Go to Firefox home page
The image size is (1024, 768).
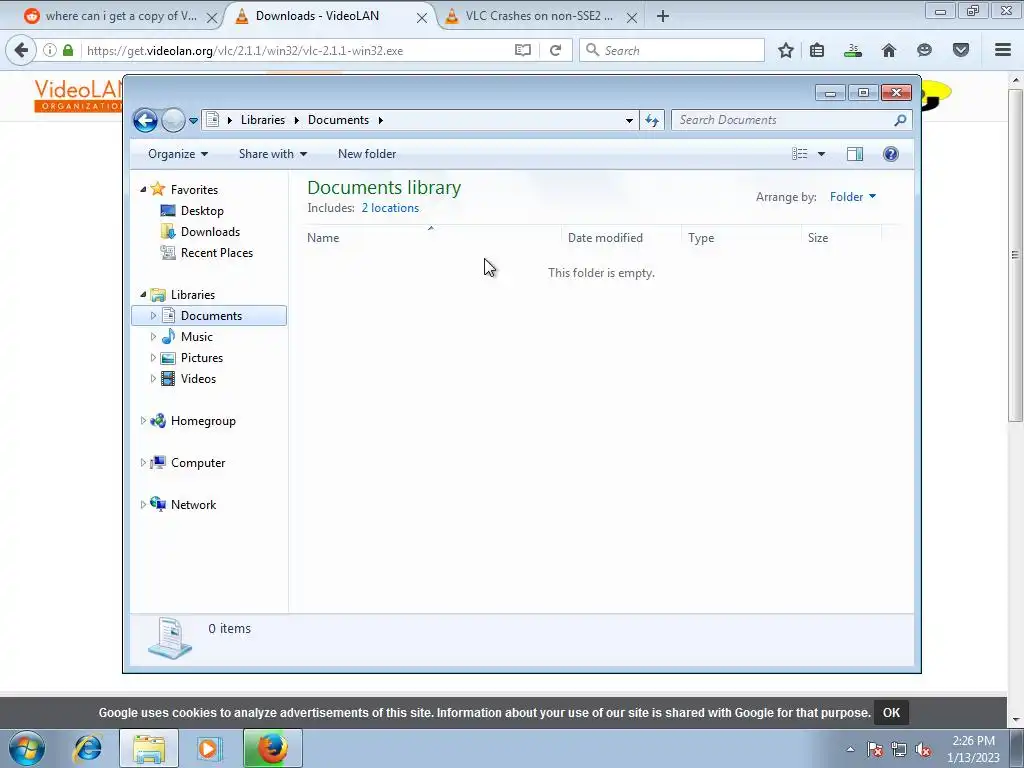tap(889, 50)
